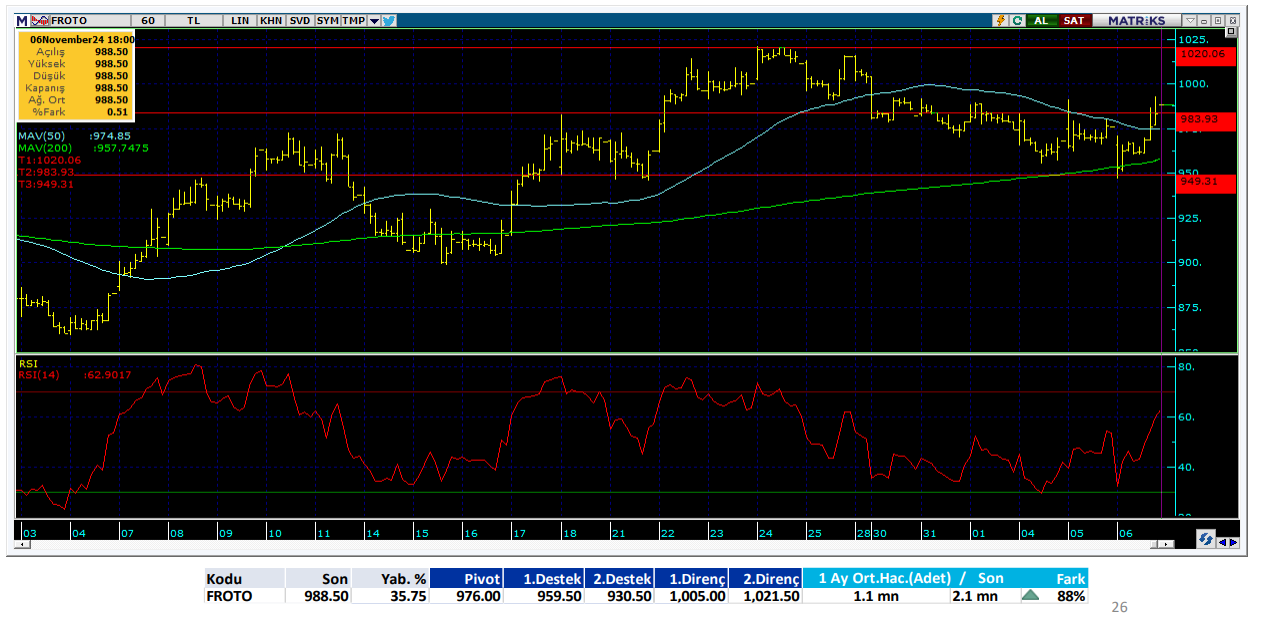
Task: Toggle the LIN linear scale option
Action: coord(240,20)
